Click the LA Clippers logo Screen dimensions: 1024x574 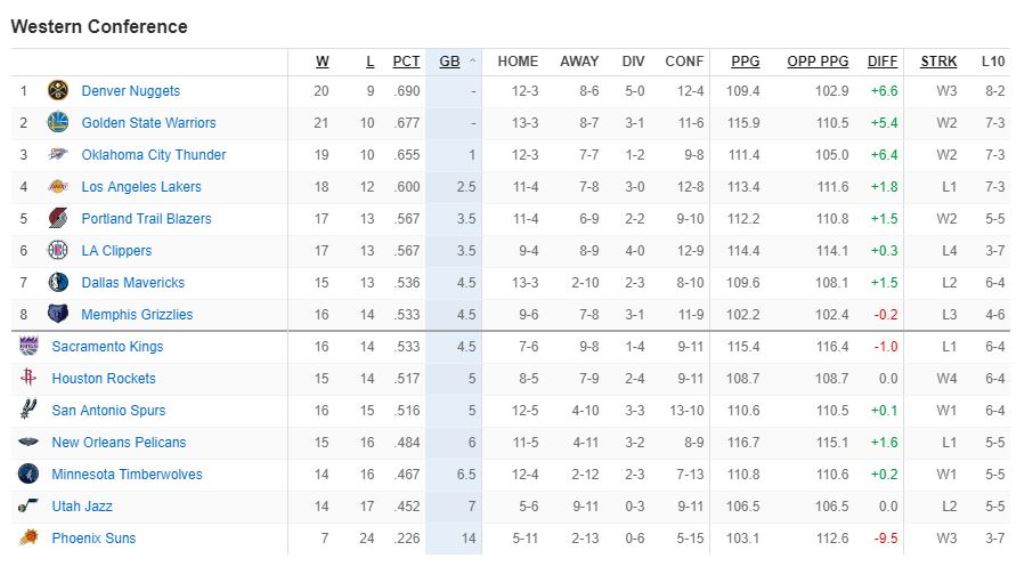coord(58,251)
